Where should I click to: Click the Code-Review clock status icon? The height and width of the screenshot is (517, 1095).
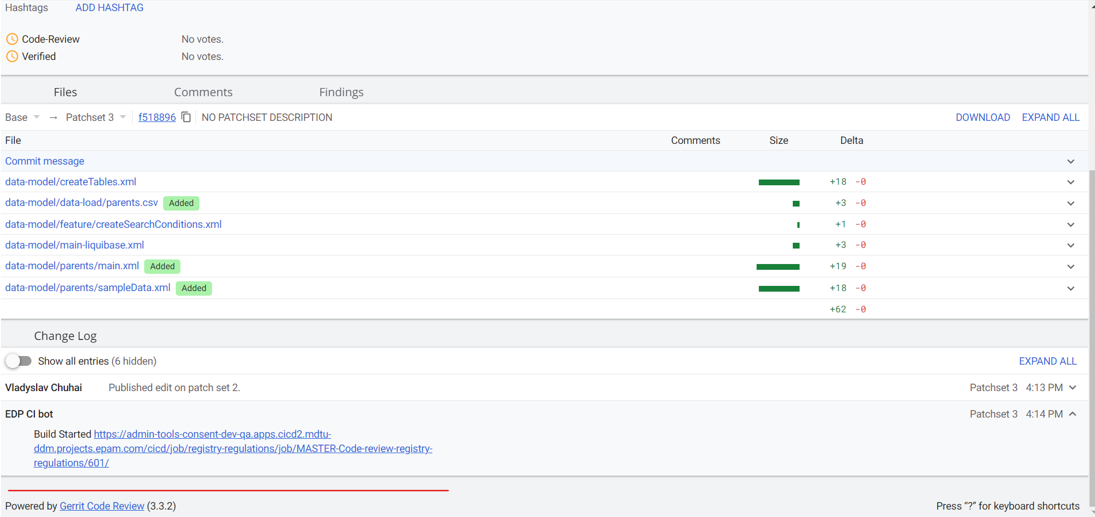(x=12, y=39)
